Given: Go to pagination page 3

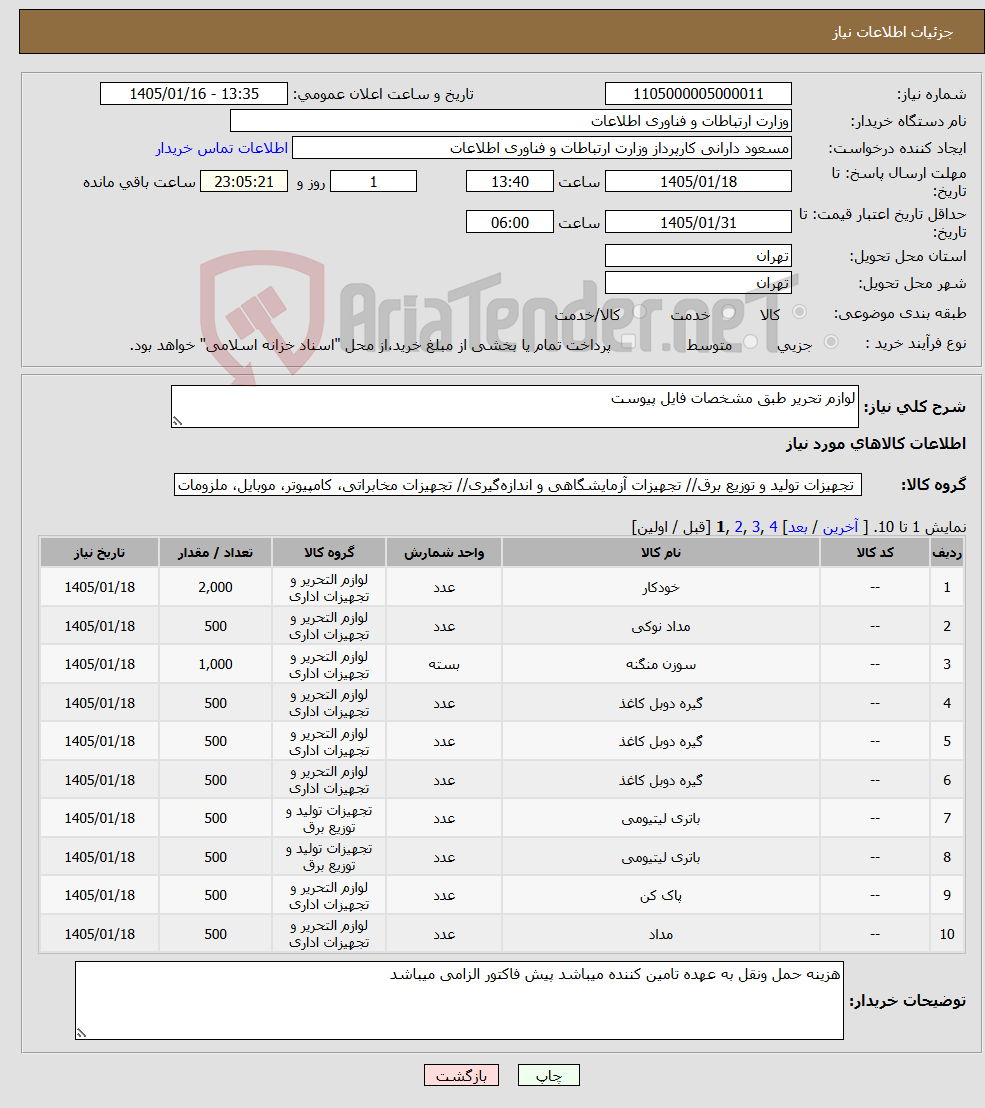Looking at the screenshot, I should tap(756, 527).
